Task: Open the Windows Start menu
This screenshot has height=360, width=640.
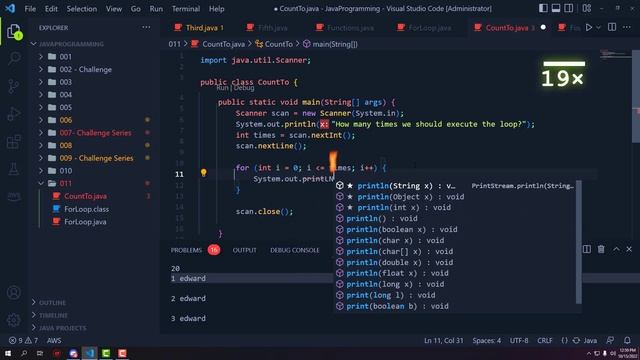Action: point(8,353)
